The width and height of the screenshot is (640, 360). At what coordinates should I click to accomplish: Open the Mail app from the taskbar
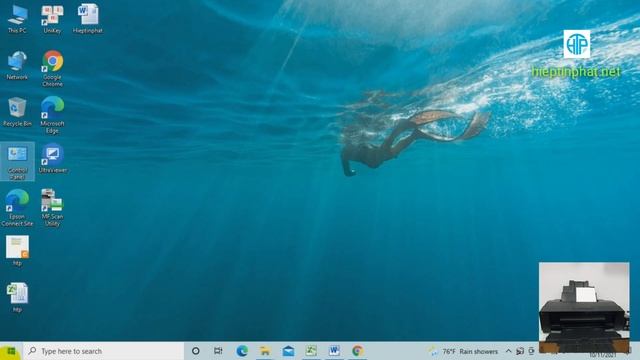289,351
